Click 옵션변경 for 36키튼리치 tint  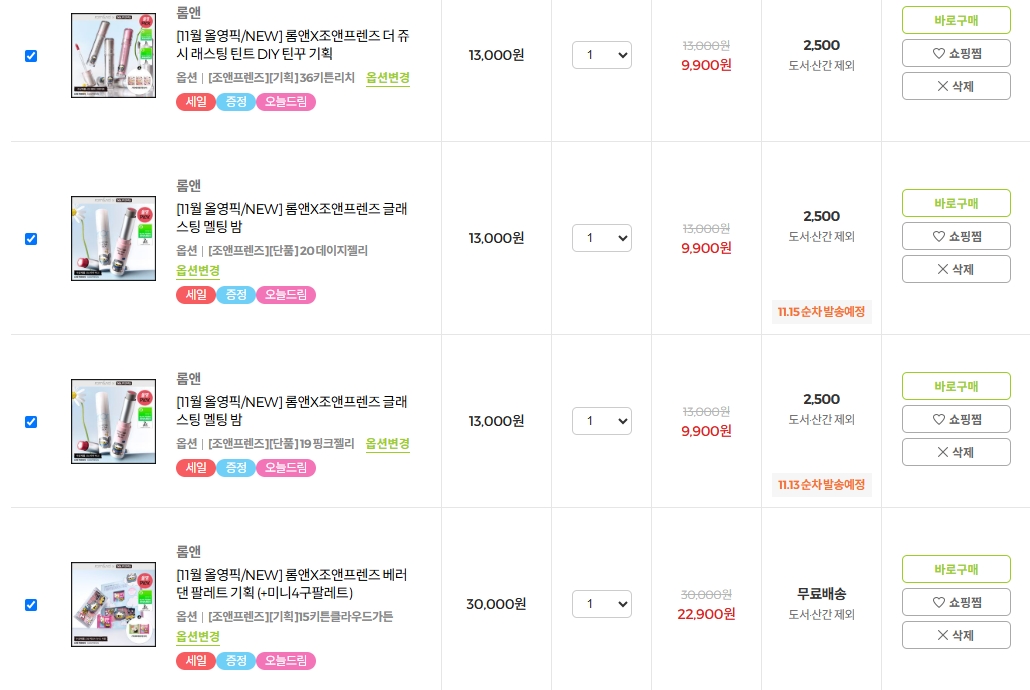pyautogui.click(x=388, y=78)
